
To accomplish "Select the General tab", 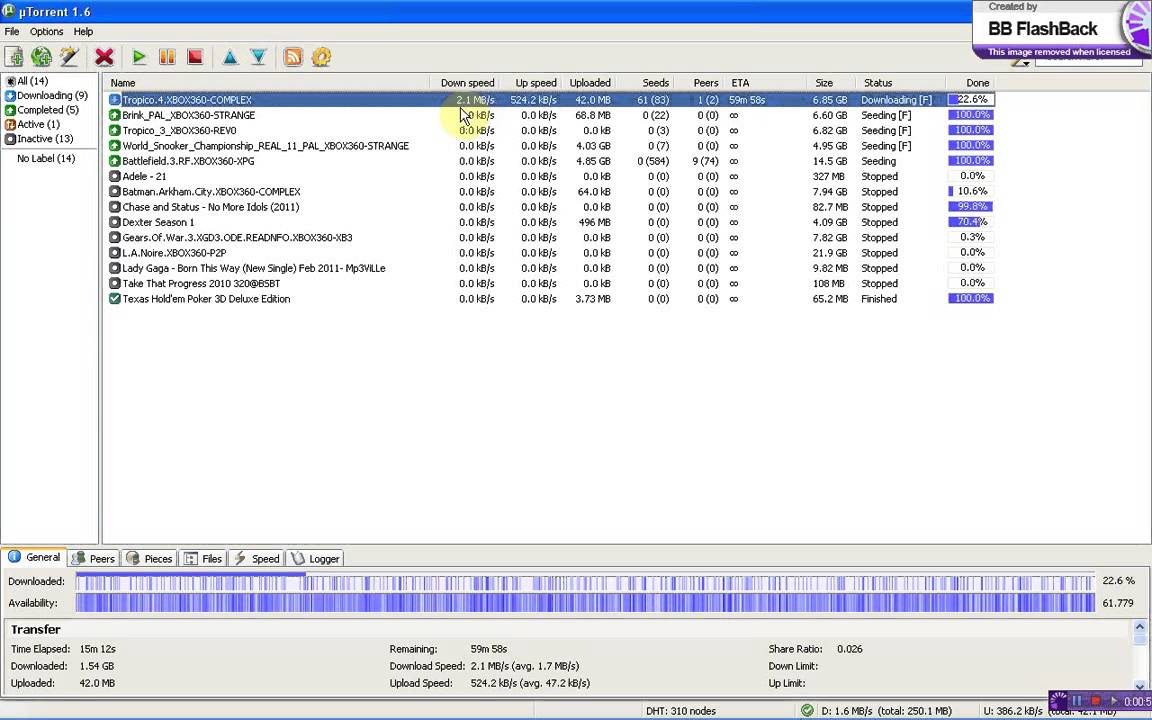I will (x=34, y=557).
